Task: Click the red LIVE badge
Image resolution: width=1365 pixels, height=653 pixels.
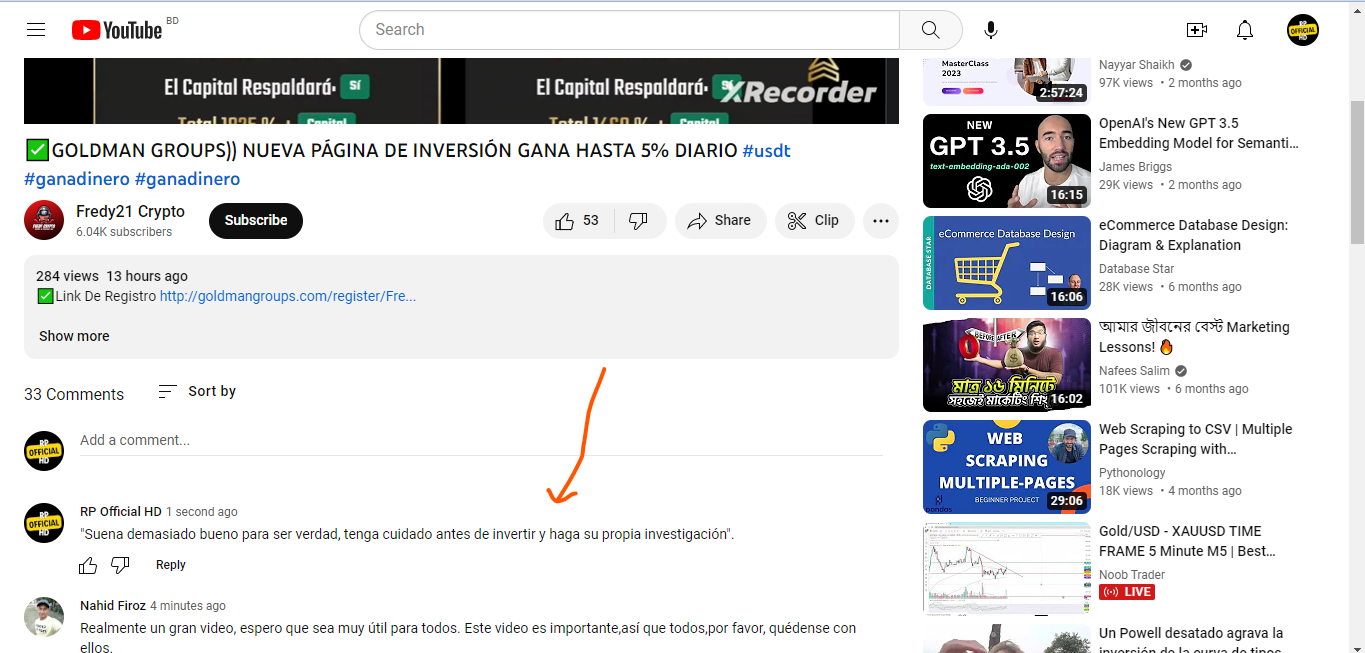Action: tap(1127, 592)
